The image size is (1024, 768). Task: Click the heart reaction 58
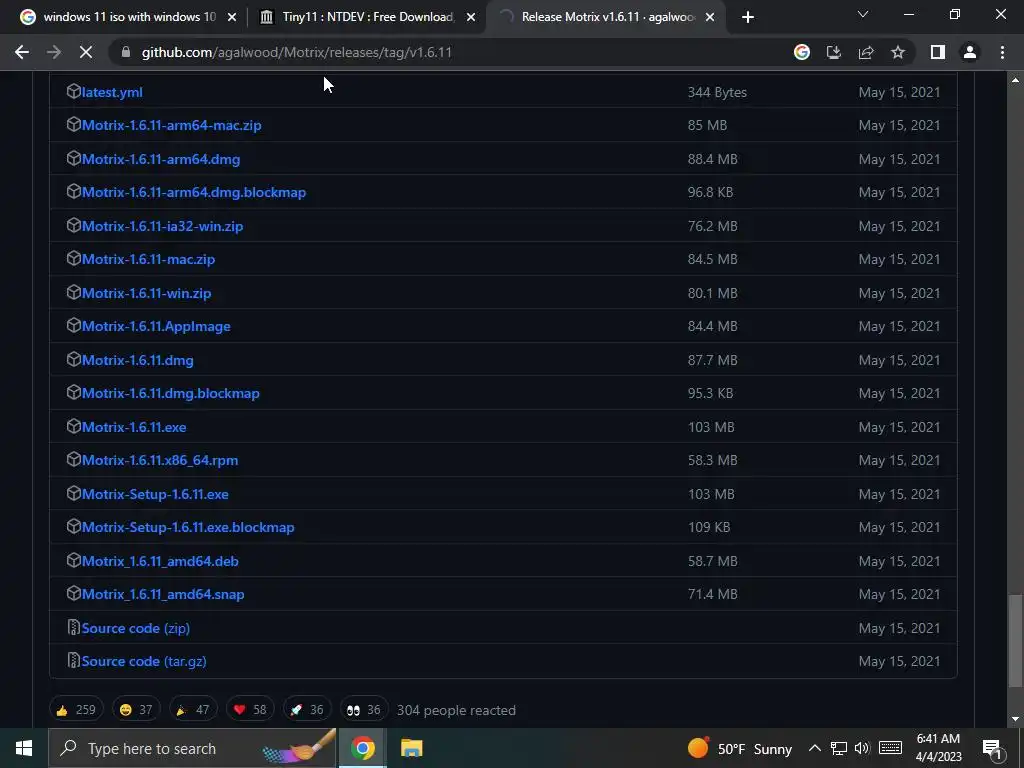(250, 710)
